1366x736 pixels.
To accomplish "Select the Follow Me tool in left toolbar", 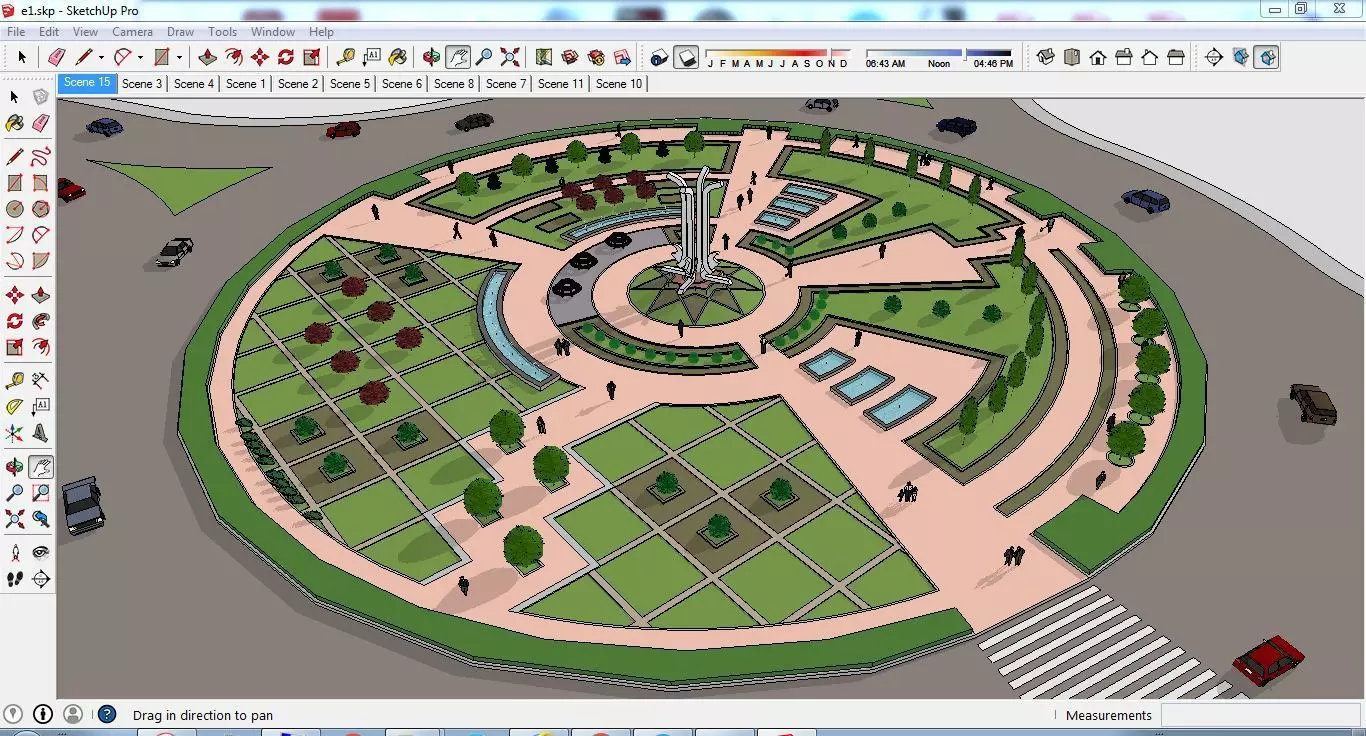I will point(40,321).
